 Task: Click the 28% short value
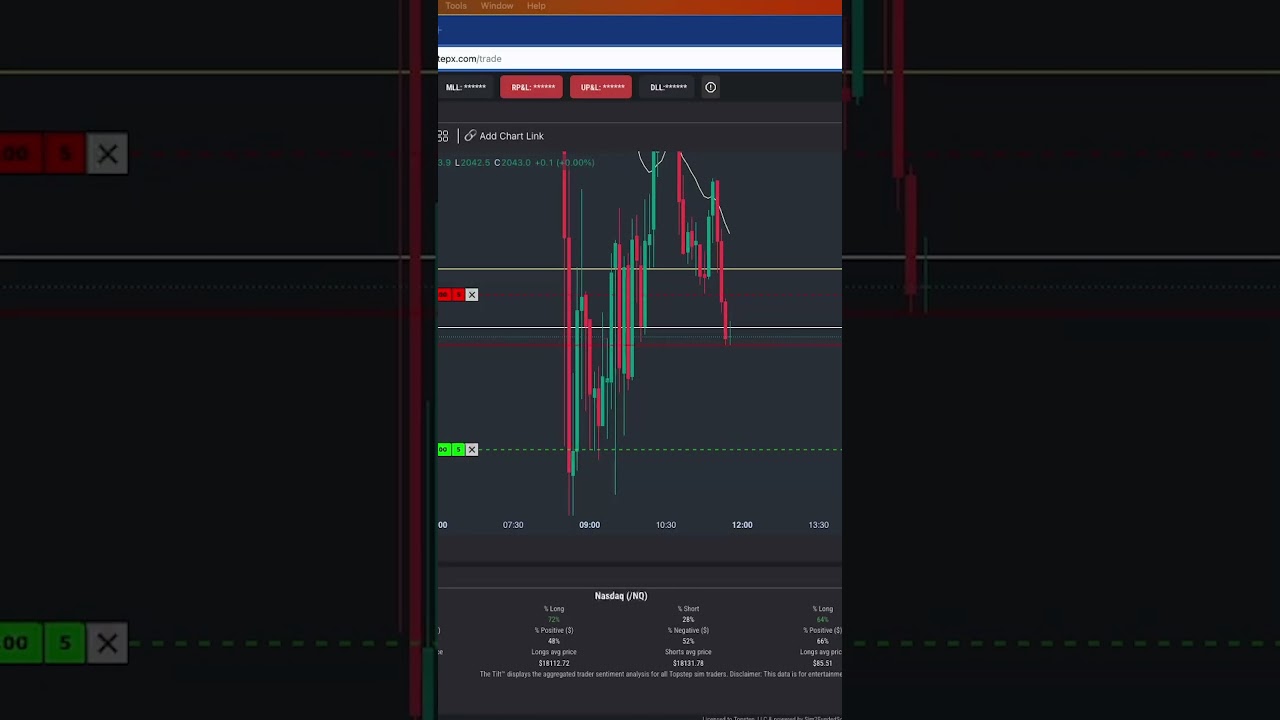tap(688, 620)
